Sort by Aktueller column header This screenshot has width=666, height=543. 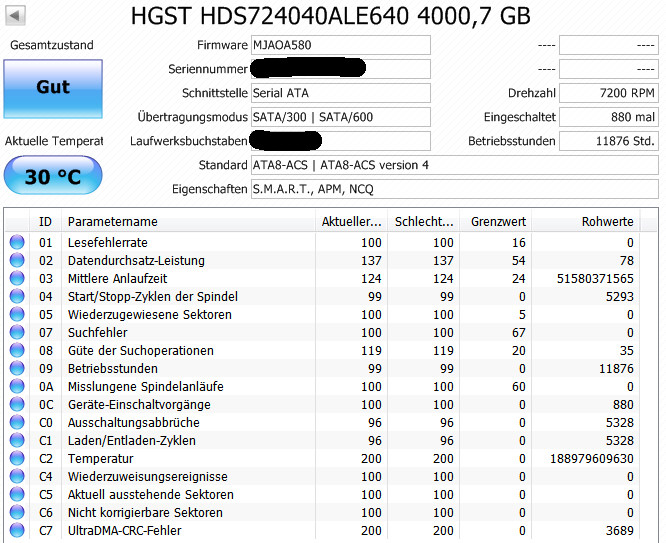(x=351, y=221)
